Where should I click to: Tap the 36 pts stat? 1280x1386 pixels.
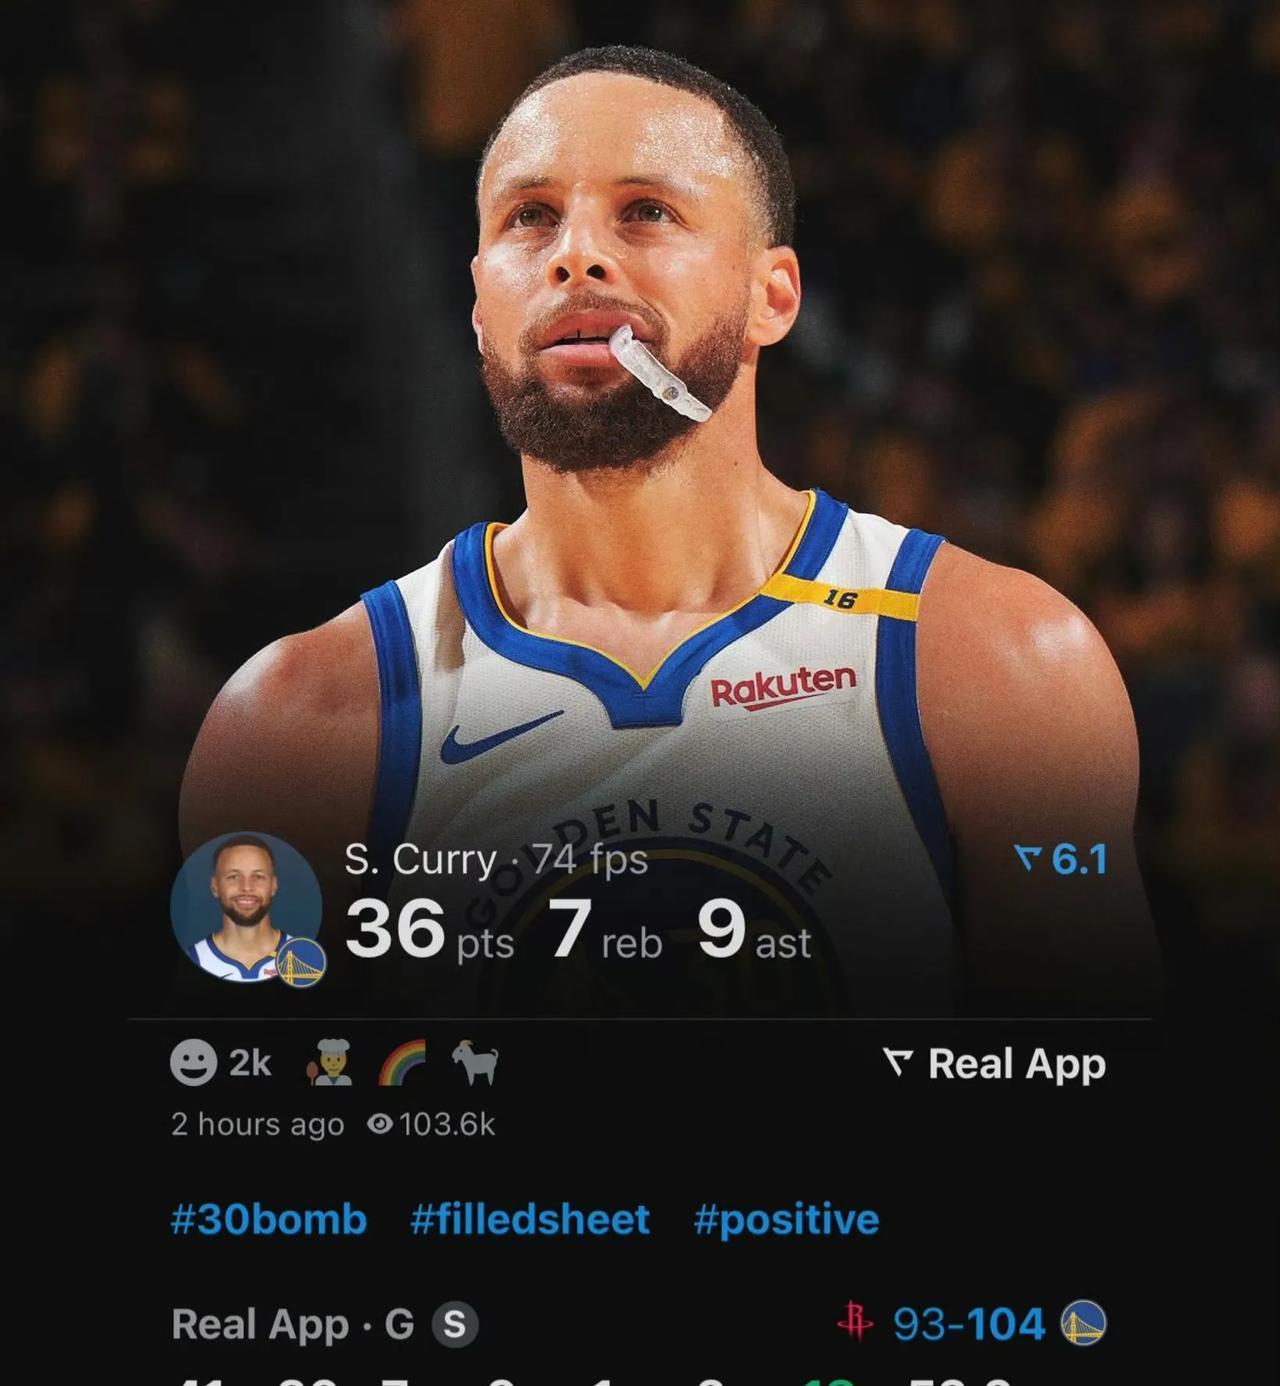[429, 930]
